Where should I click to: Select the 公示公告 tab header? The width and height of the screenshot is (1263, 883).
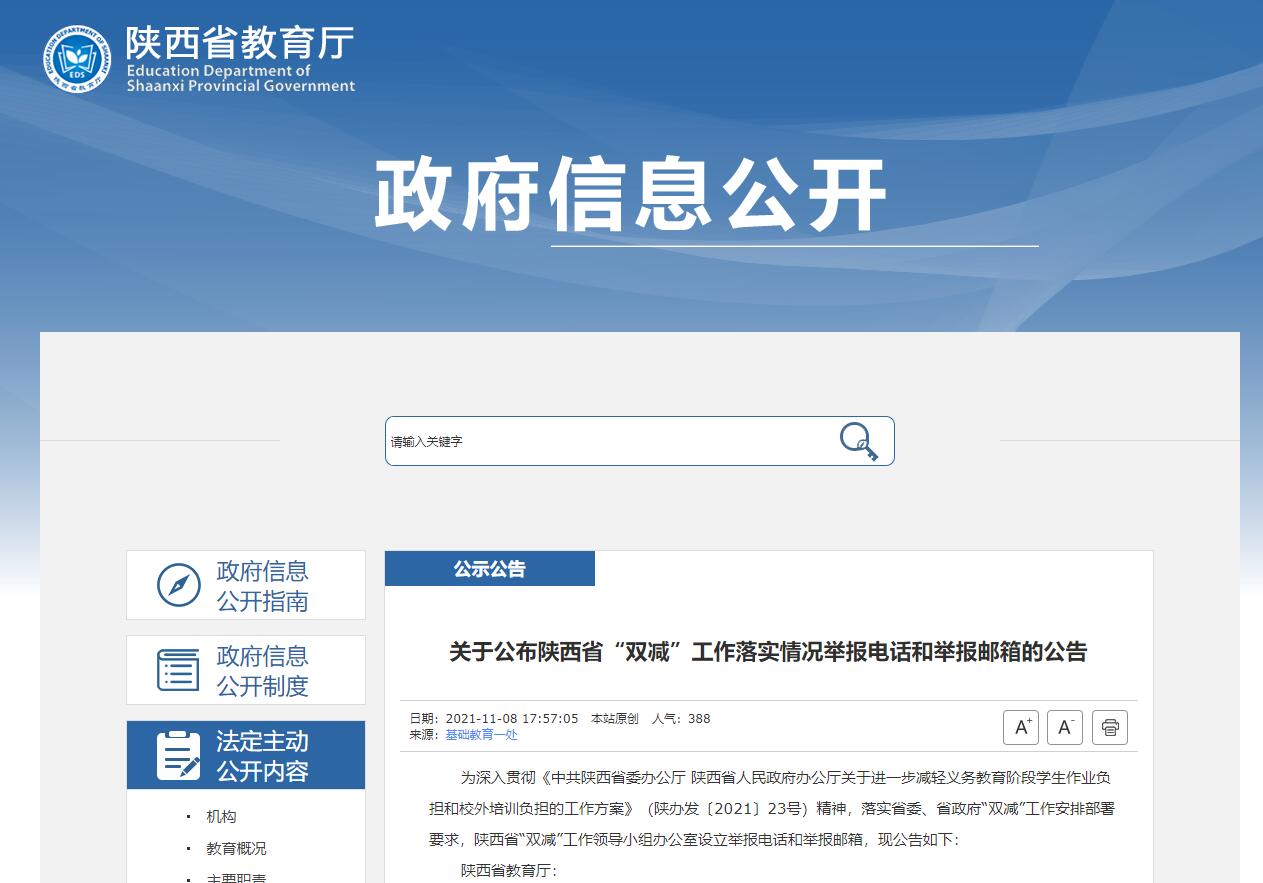490,569
